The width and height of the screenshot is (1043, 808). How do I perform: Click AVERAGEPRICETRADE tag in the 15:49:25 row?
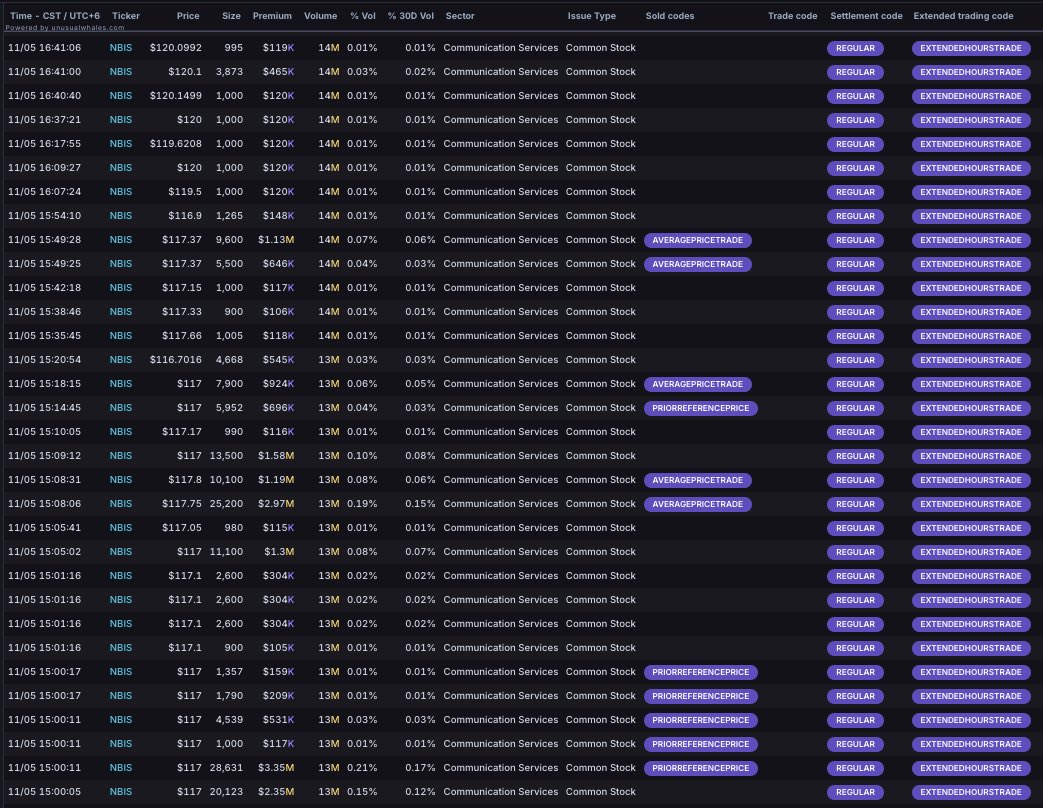coord(698,264)
